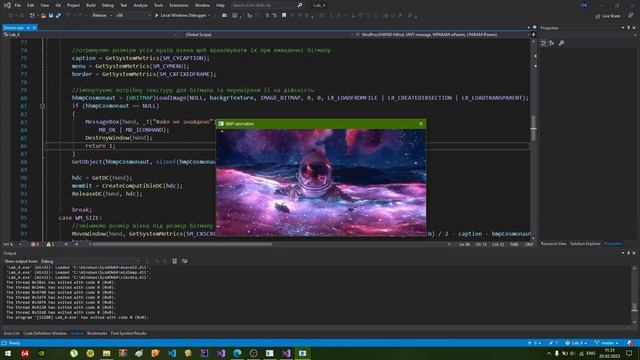Collapse the if block at line 81
Image resolution: width=640 pixels, height=360 pixels.
point(42,106)
